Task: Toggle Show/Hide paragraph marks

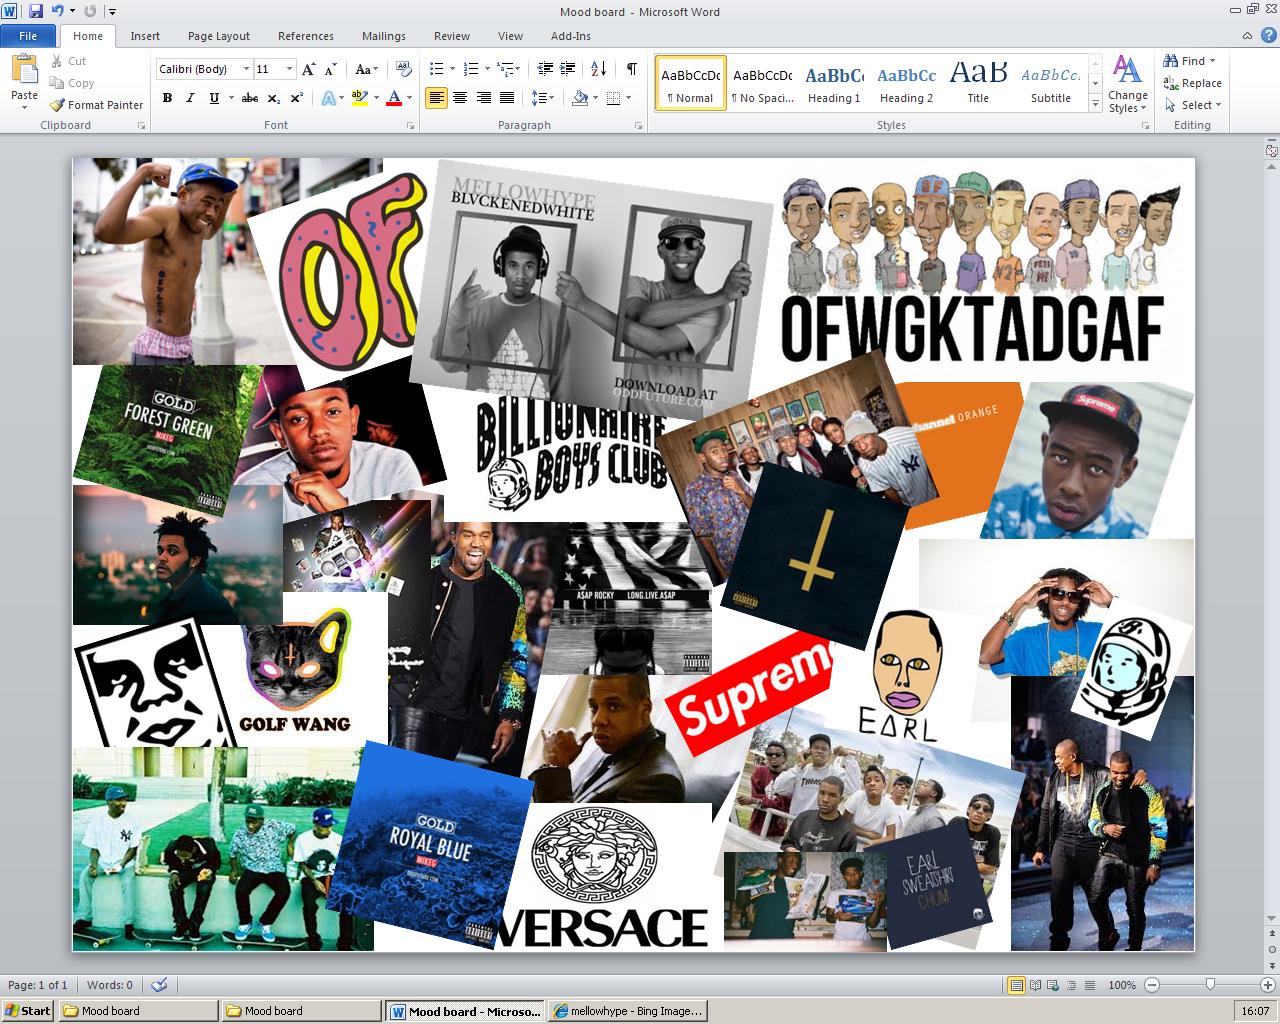Action: pyautogui.click(x=631, y=69)
